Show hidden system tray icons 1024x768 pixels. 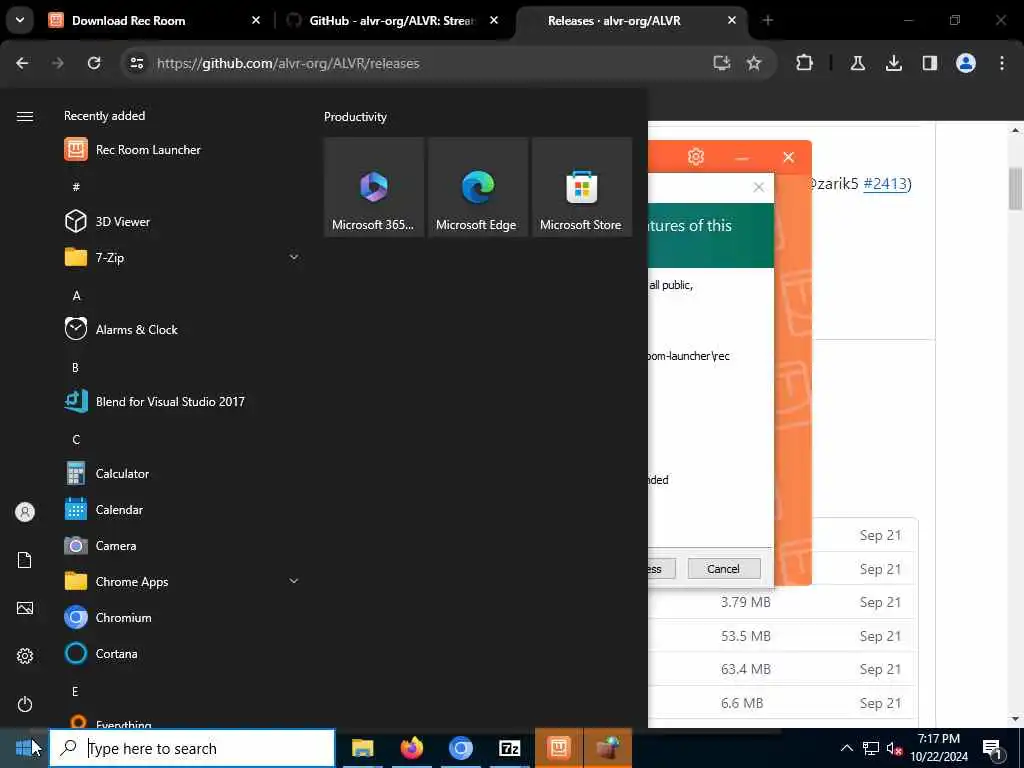(846, 748)
